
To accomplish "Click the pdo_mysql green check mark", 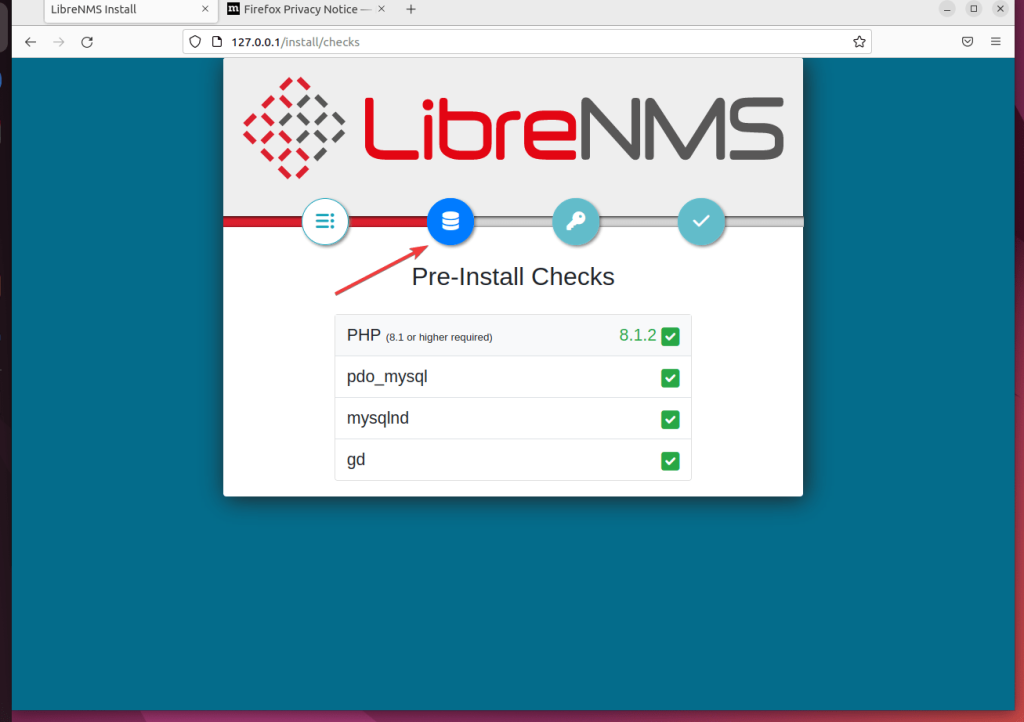I will [x=670, y=378].
